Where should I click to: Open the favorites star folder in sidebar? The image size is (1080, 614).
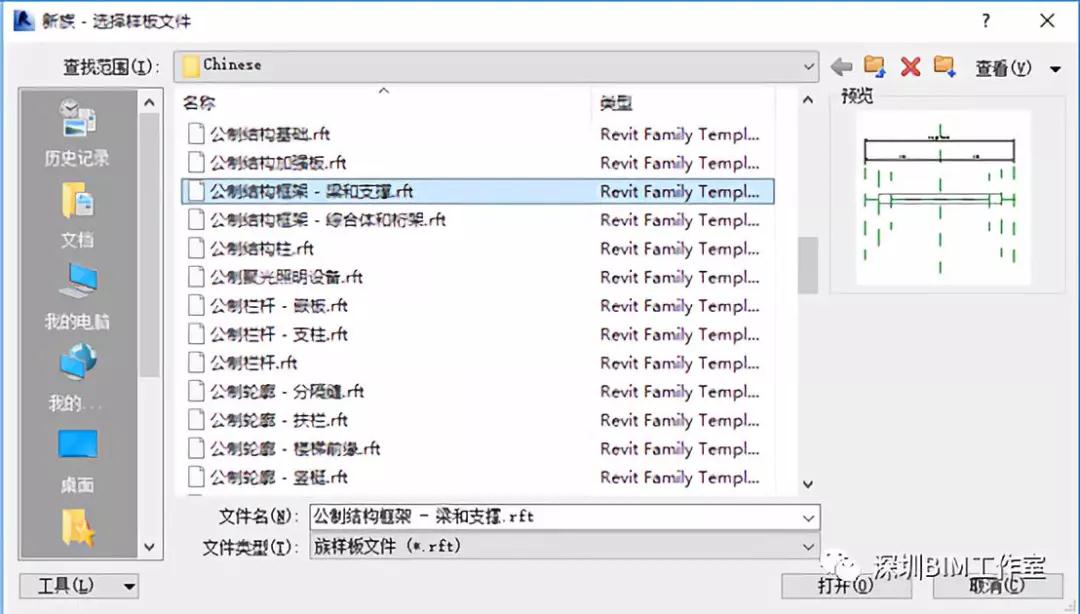tap(77, 528)
